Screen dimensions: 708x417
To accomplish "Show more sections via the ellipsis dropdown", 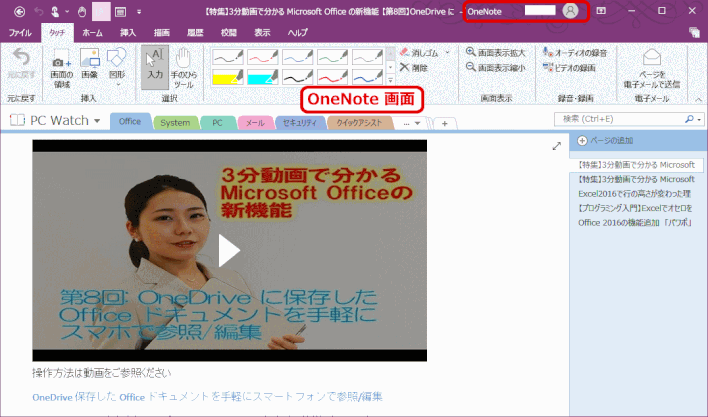I will click(x=412, y=123).
